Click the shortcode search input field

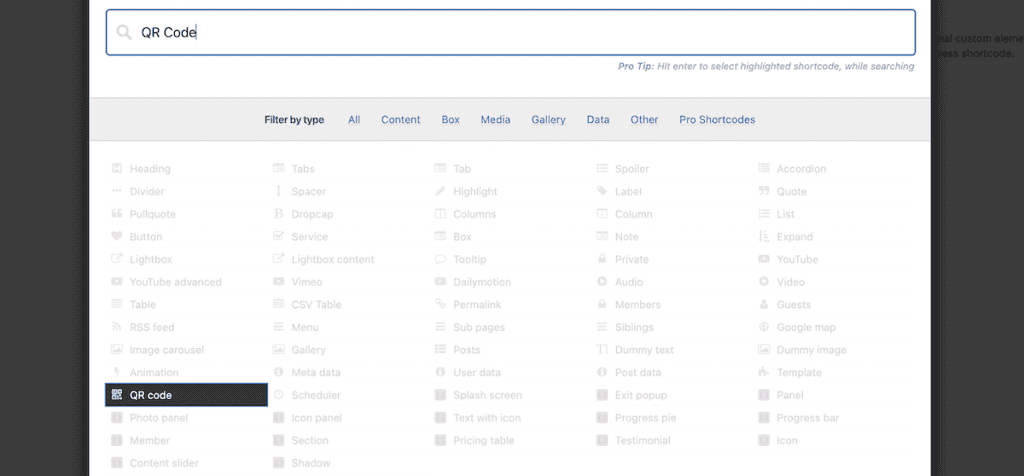(x=520, y=32)
